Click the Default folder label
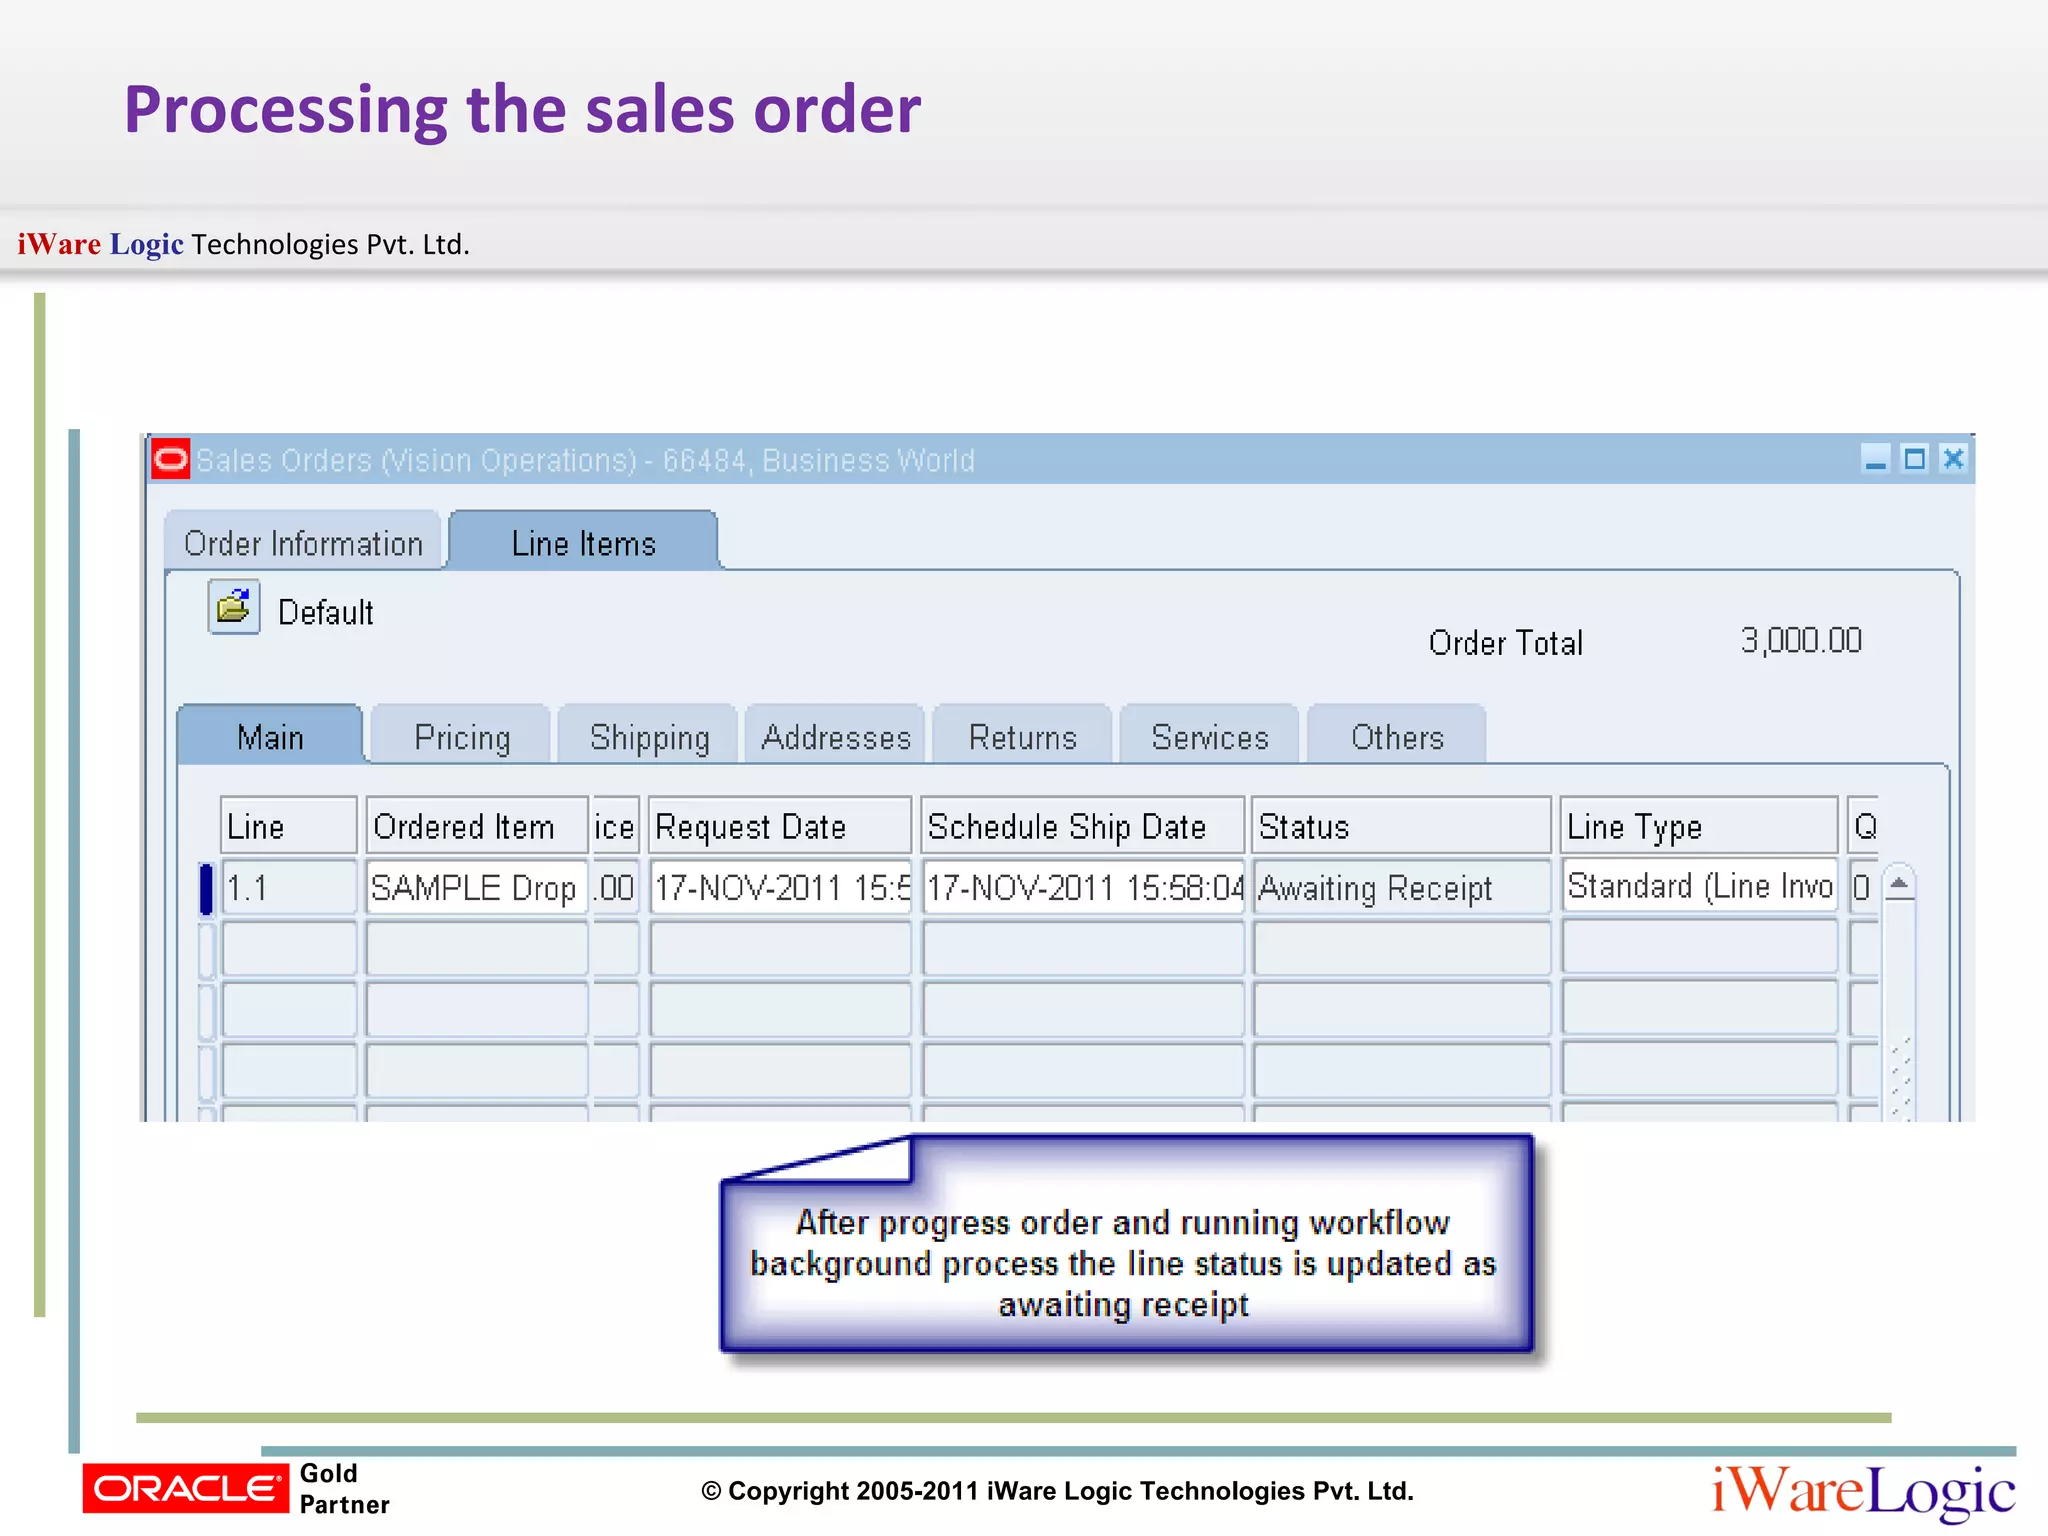This screenshot has width=2048, height=1536. pos(325,612)
